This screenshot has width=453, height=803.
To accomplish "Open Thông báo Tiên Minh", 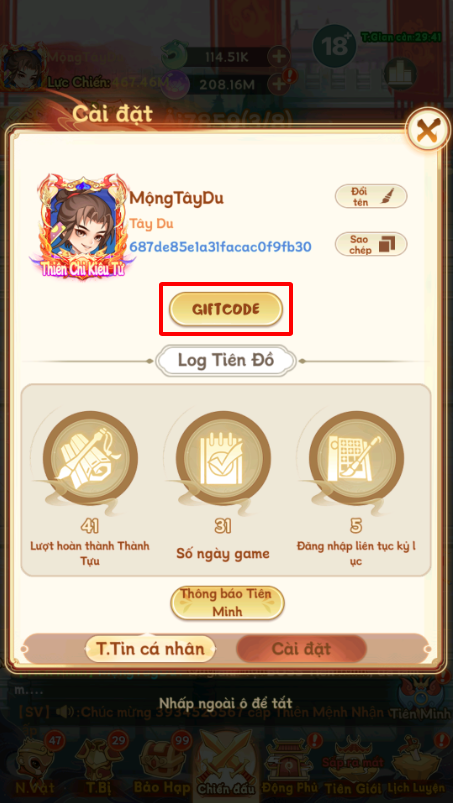I will (x=227, y=603).
